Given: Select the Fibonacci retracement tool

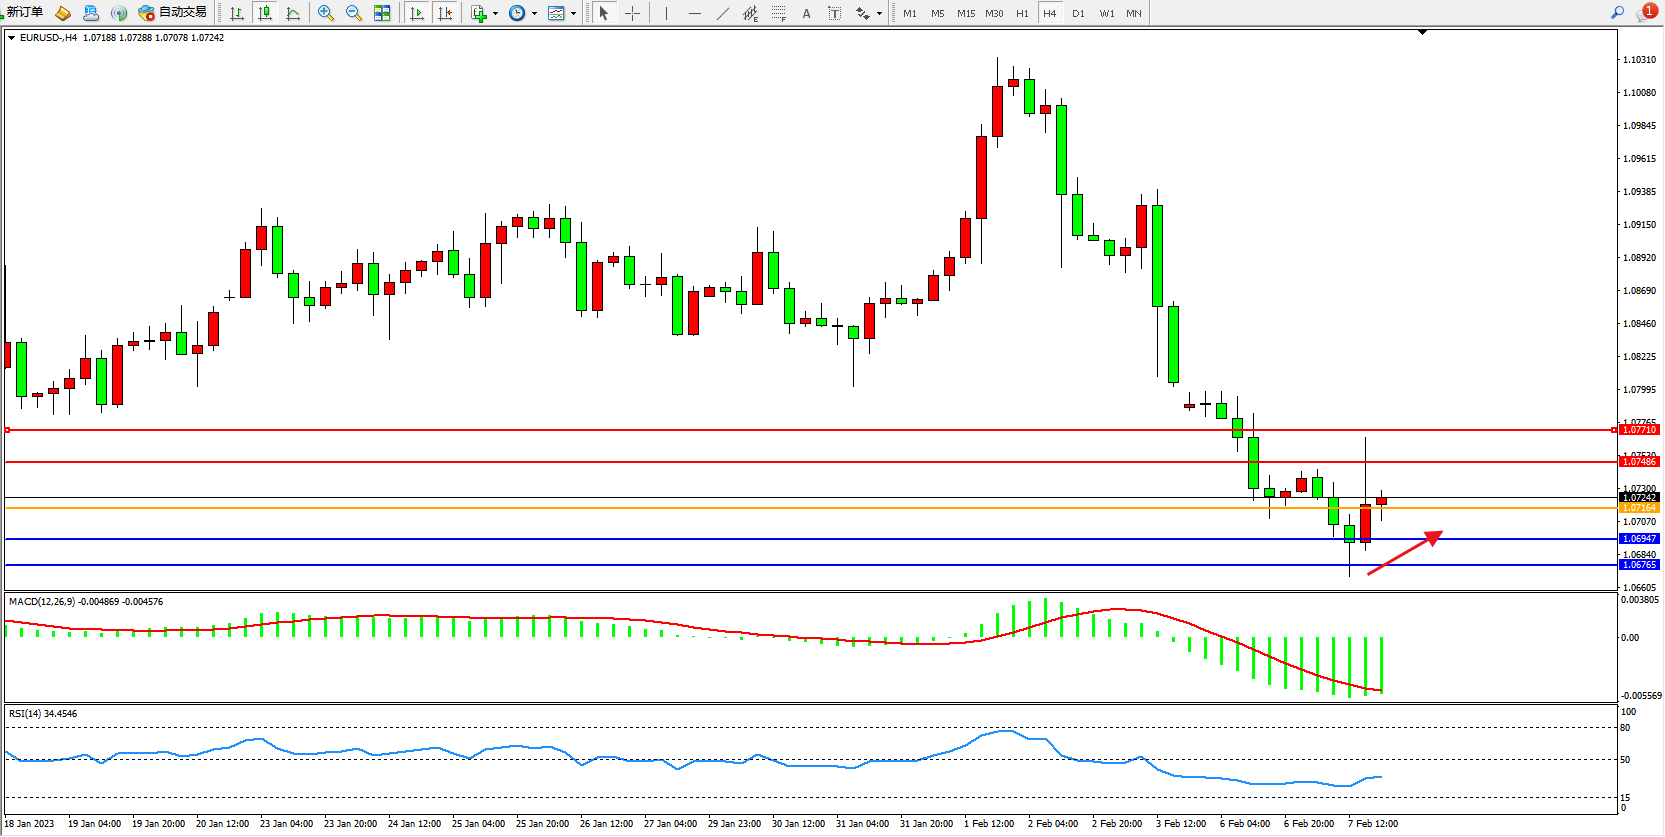Looking at the screenshot, I should click(778, 13).
